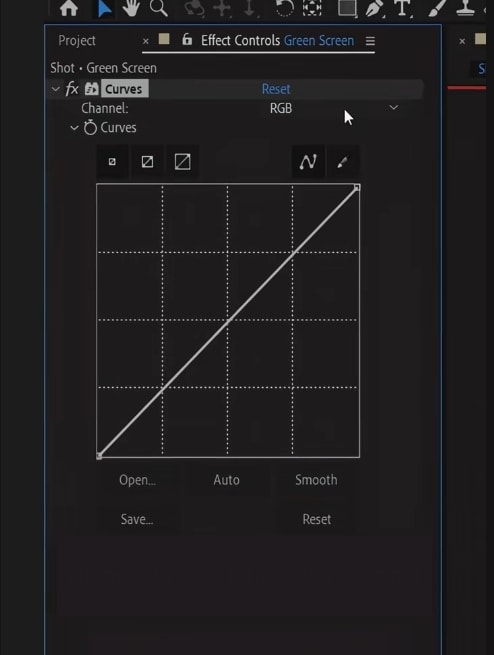Set the curve graph to small size
This screenshot has width=494, height=655.
tap(112, 162)
